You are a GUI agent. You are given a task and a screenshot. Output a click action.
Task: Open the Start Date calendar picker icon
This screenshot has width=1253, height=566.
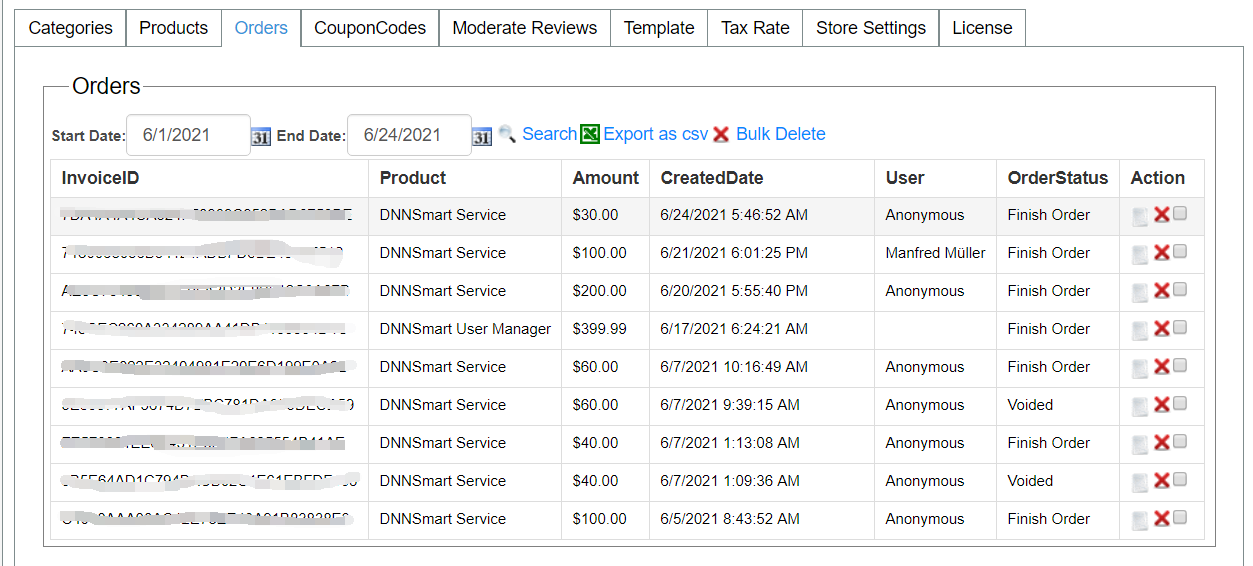pyautogui.click(x=261, y=136)
